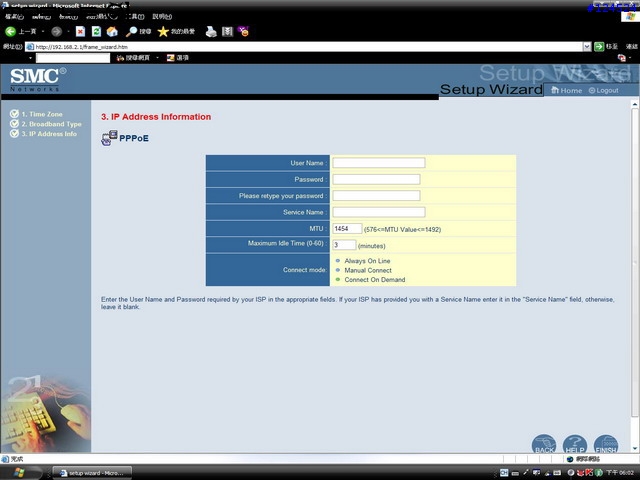Open the Help menu in menu bar
Screen dimensions: 640x480
click(162, 16)
